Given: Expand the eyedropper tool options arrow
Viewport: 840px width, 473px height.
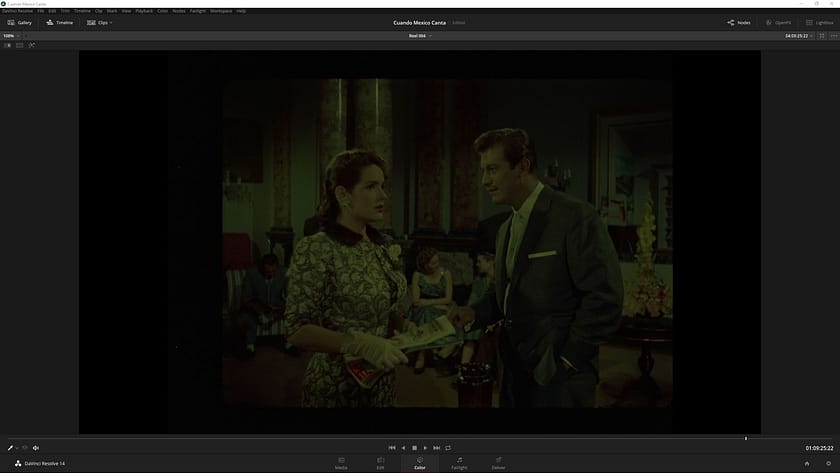Looking at the screenshot, I should click(x=17, y=448).
